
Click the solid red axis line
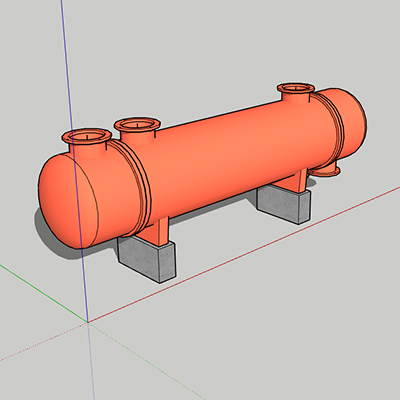pyautogui.click(x=243, y=255)
